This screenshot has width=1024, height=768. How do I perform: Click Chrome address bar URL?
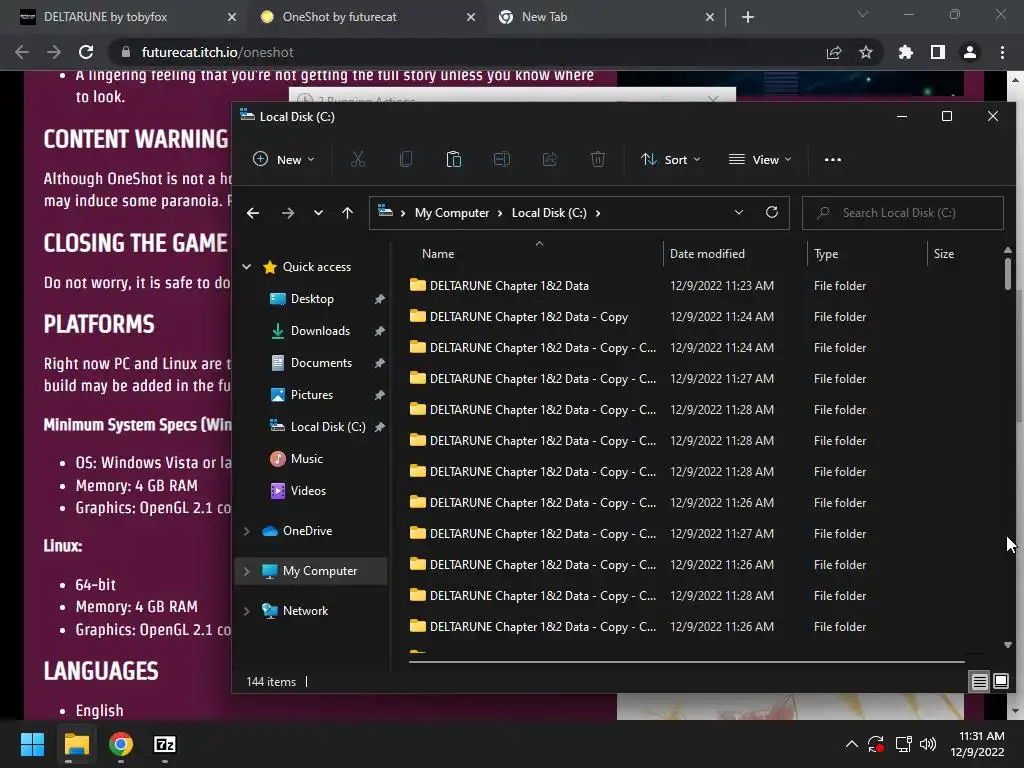click(217, 52)
